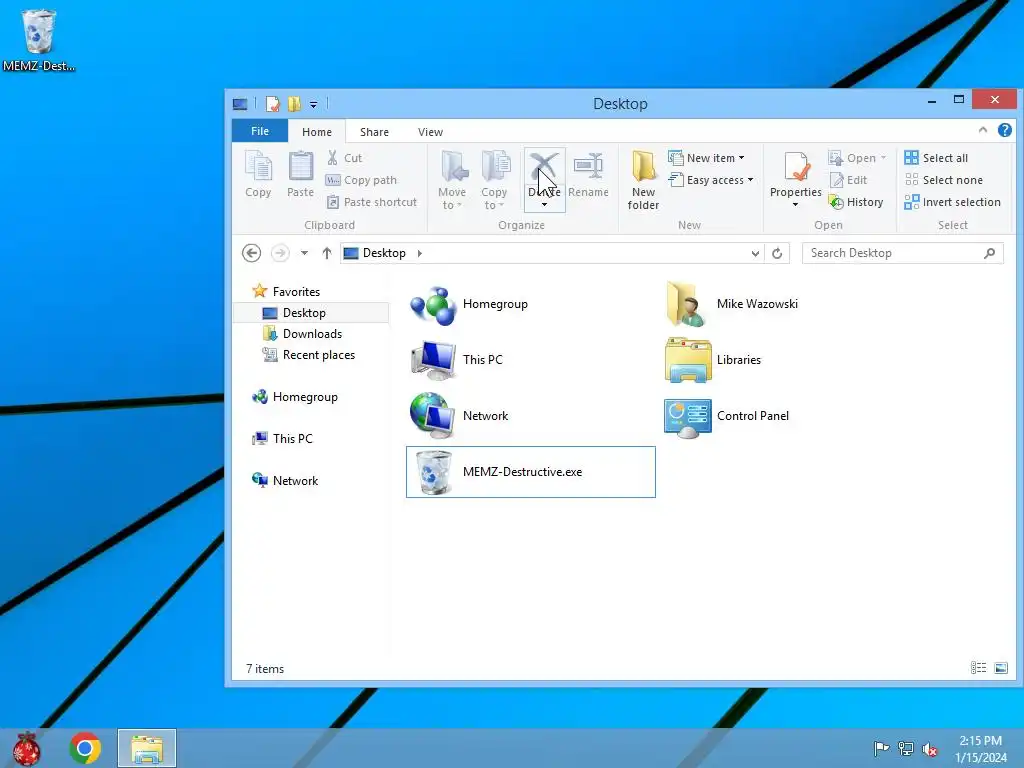
Task: Select Downloads in the navigation pane
Action: tap(302, 334)
